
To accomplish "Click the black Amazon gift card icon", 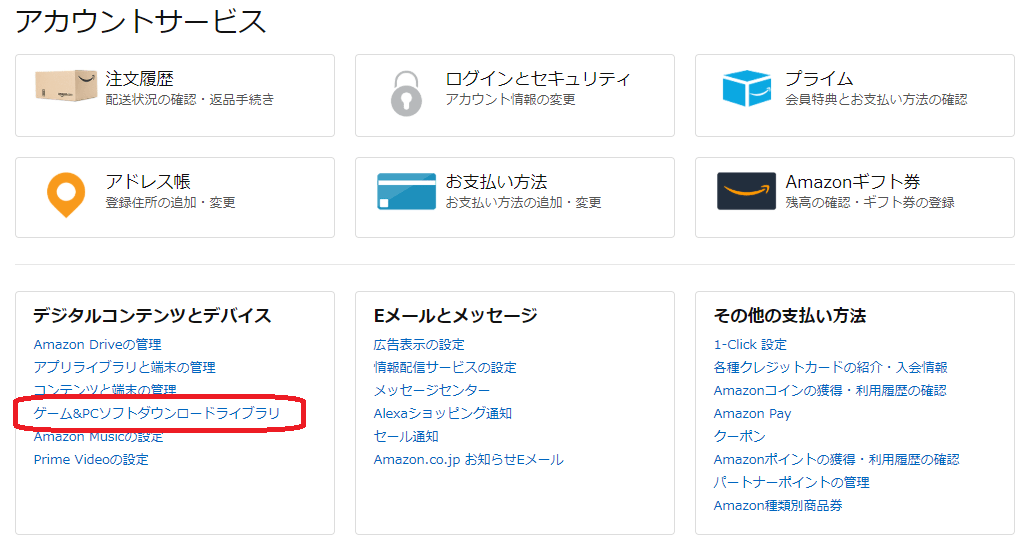I will click(747, 191).
